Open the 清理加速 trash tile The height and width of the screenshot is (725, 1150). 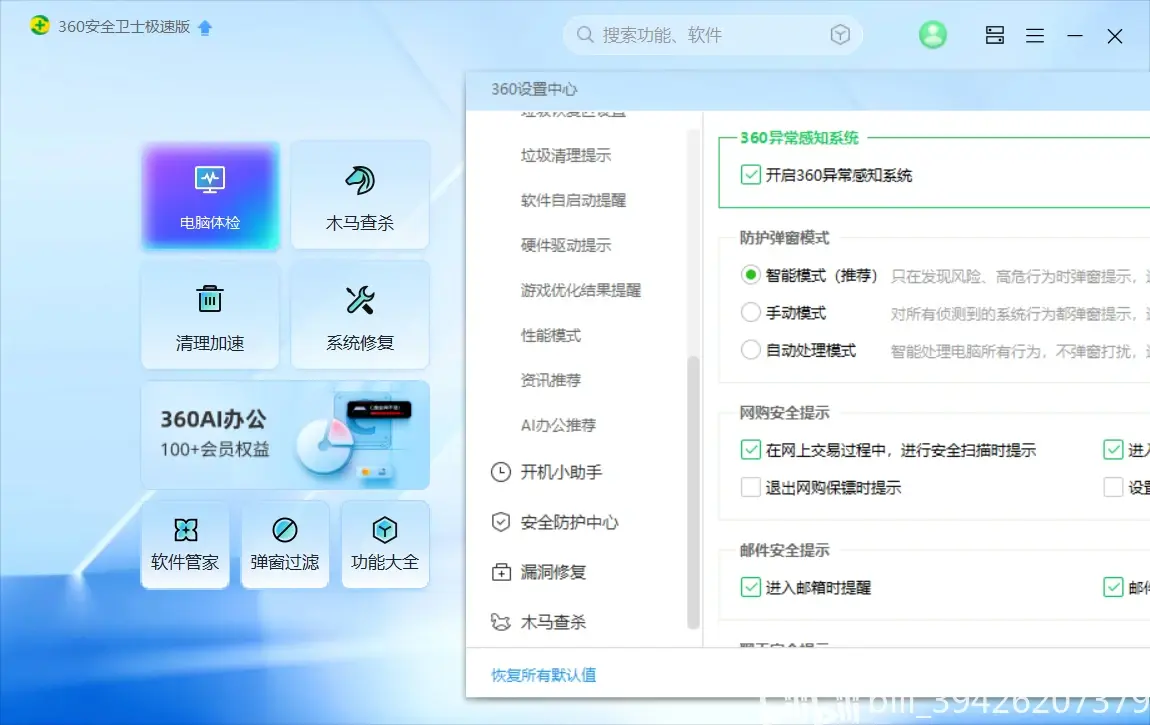pyautogui.click(x=210, y=315)
